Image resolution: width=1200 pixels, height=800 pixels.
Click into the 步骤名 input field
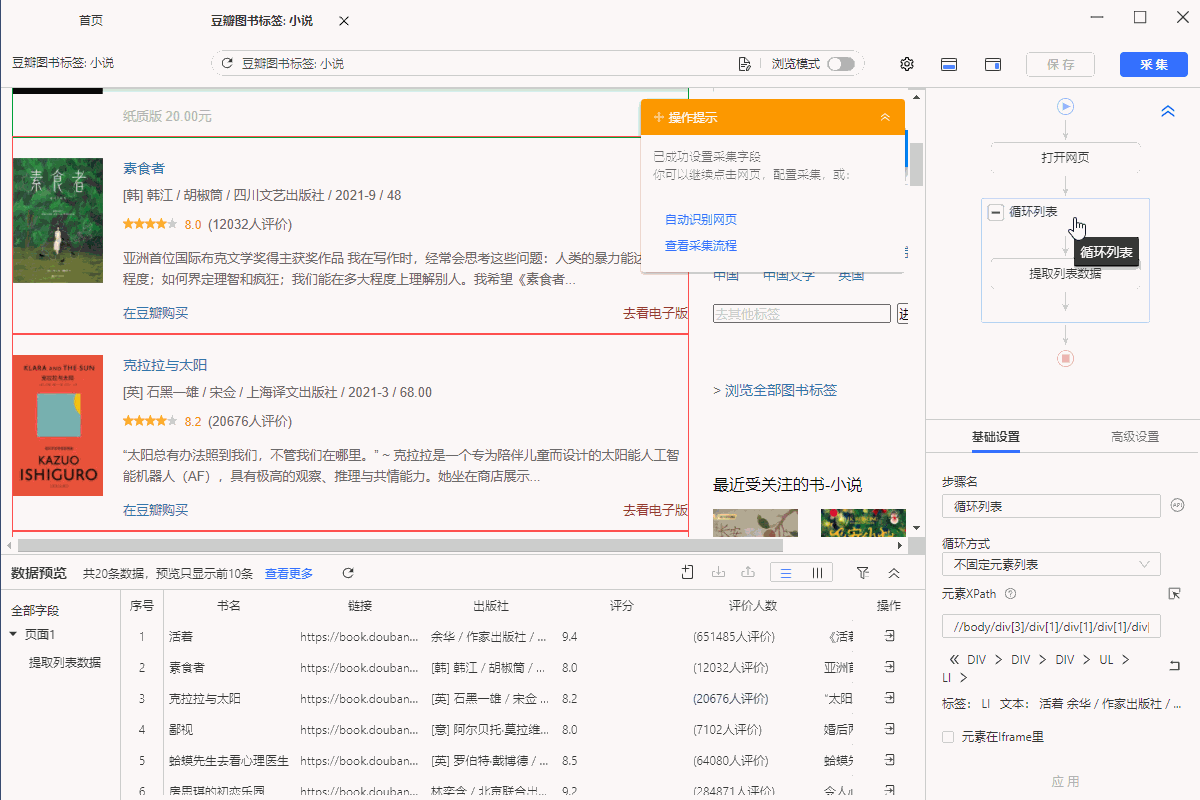click(x=1051, y=506)
